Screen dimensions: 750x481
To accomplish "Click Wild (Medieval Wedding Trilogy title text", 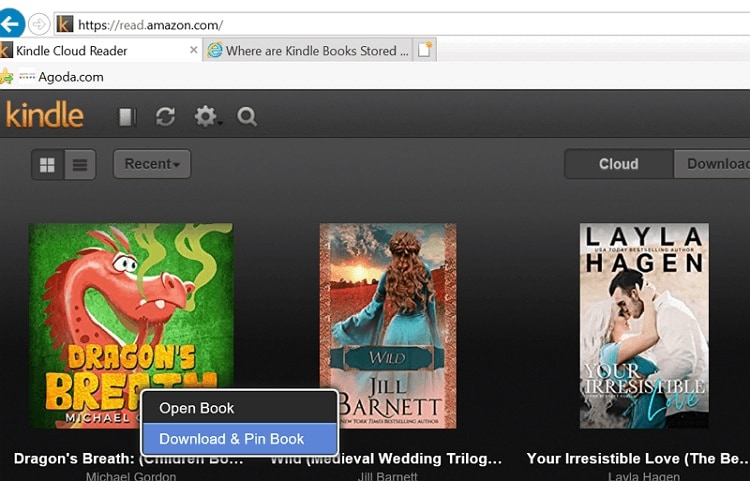I will 386,459.
